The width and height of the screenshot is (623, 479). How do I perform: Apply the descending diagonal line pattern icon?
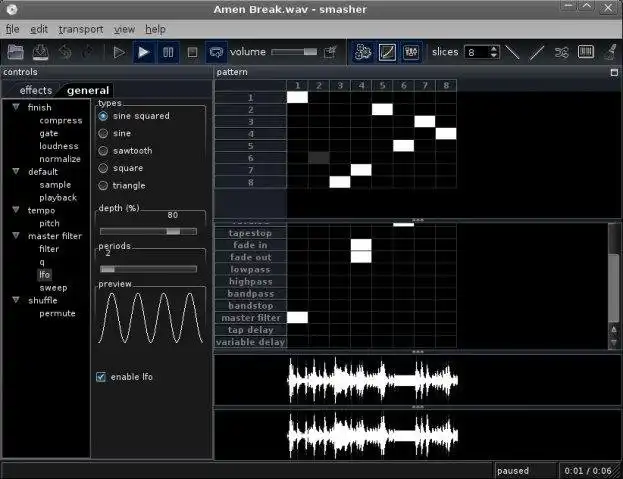click(513, 52)
